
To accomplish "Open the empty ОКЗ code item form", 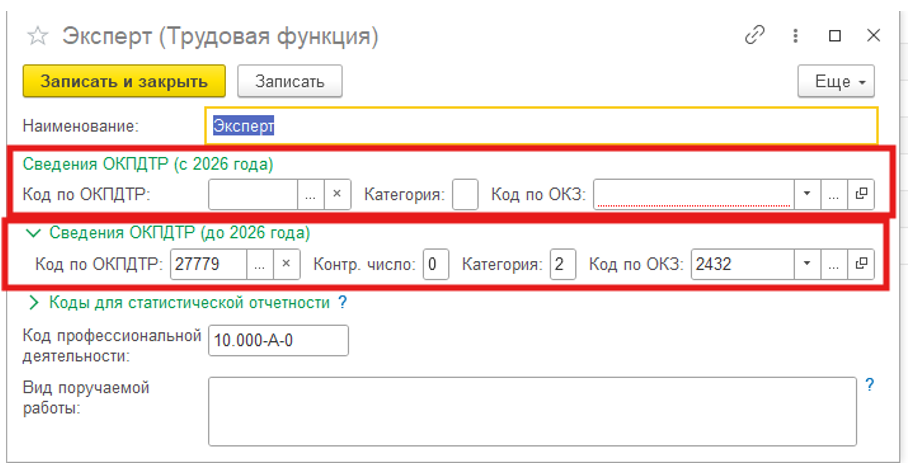I will click(x=860, y=194).
